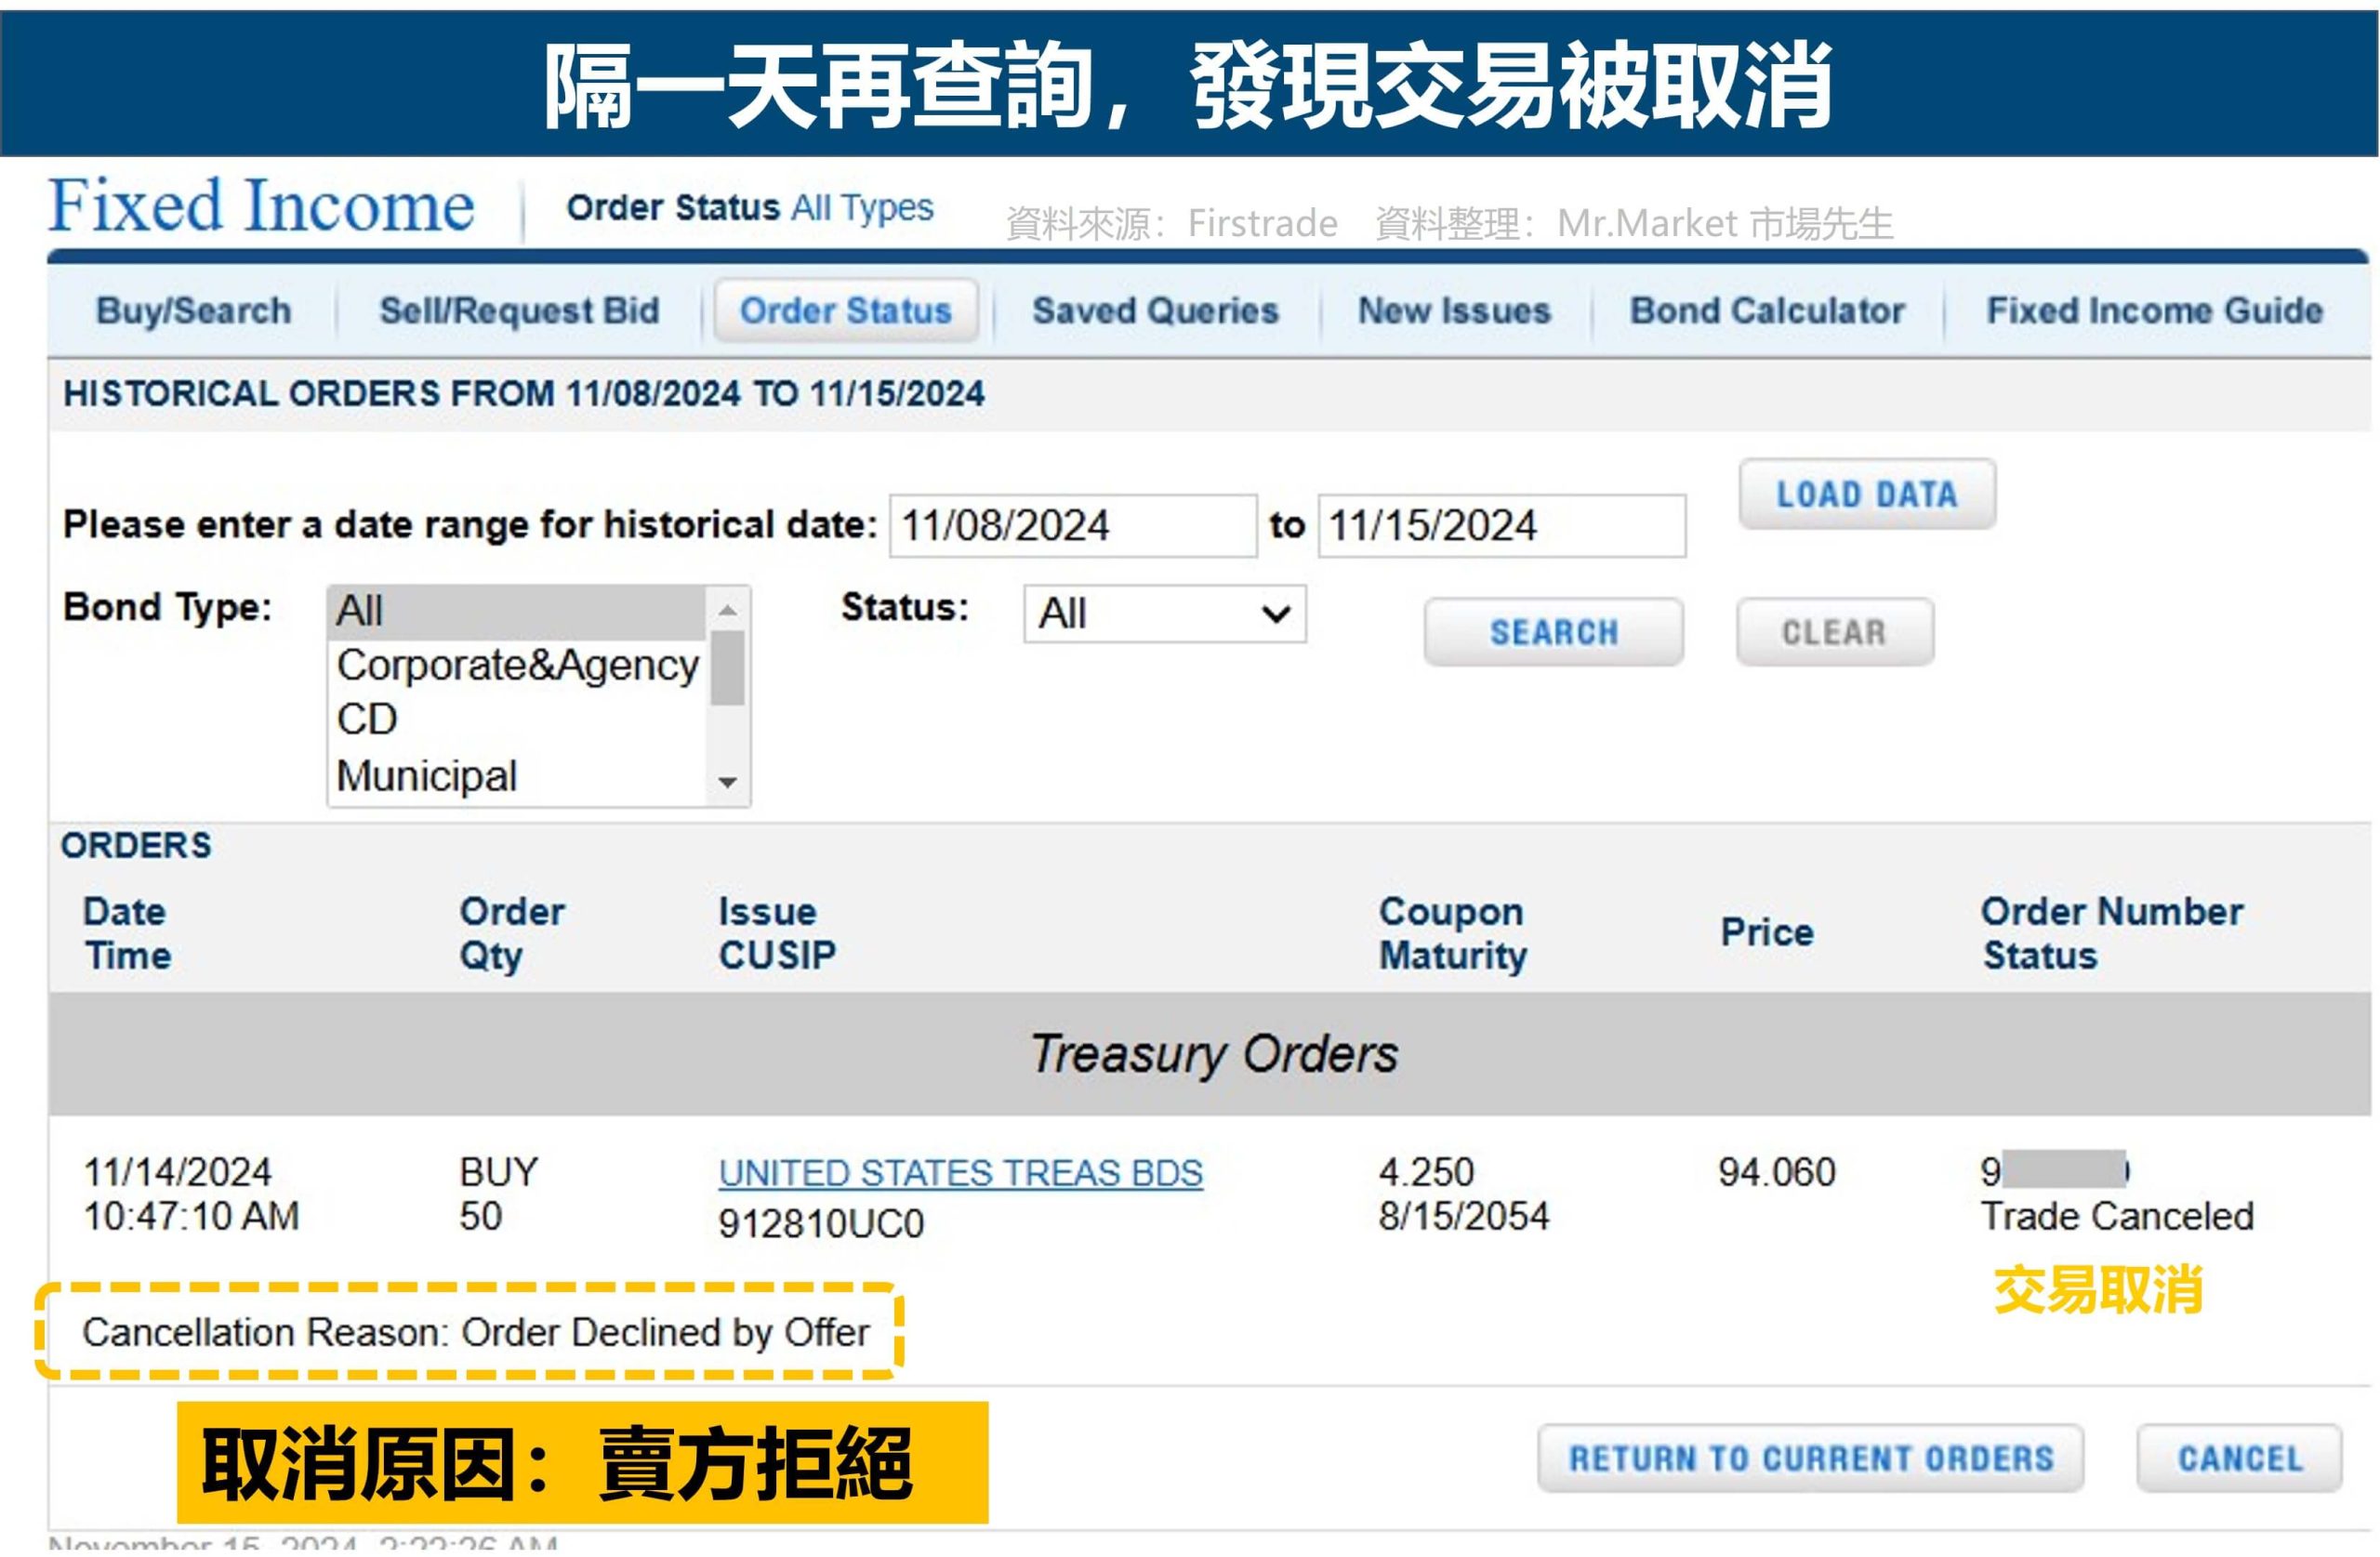This screenshot has width=2380, height=1557.
Task: Open the Status dropdown showing All
Action: coord(1165,614)
